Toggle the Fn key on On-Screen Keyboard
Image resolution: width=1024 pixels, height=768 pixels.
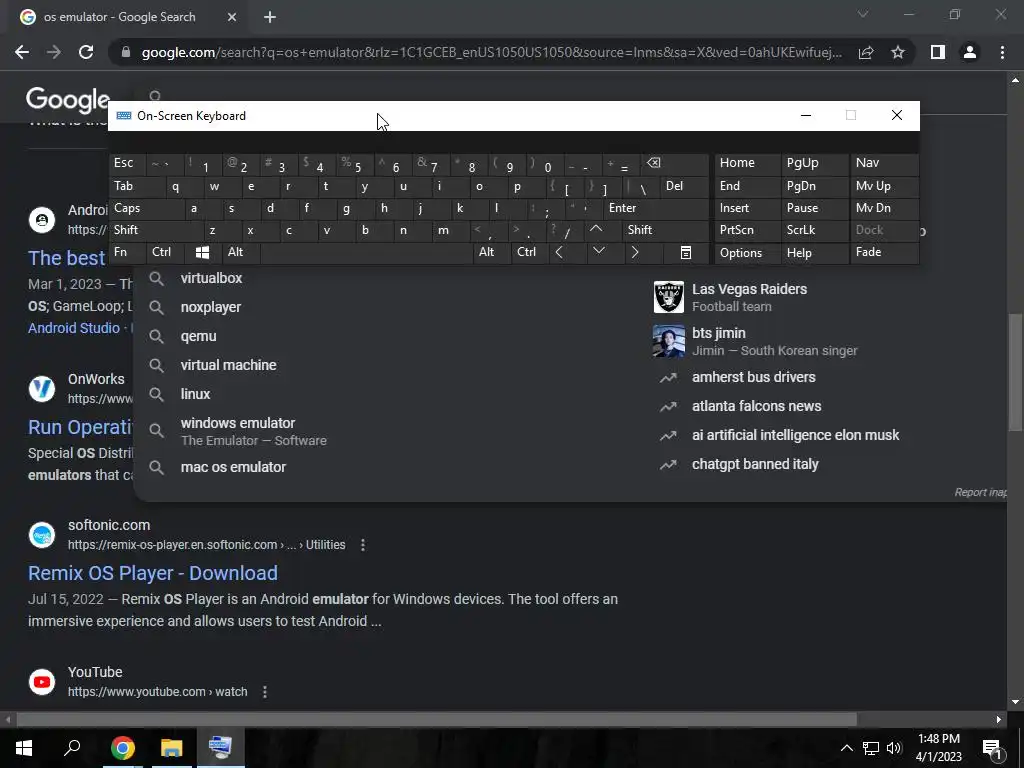click(127, 252)
